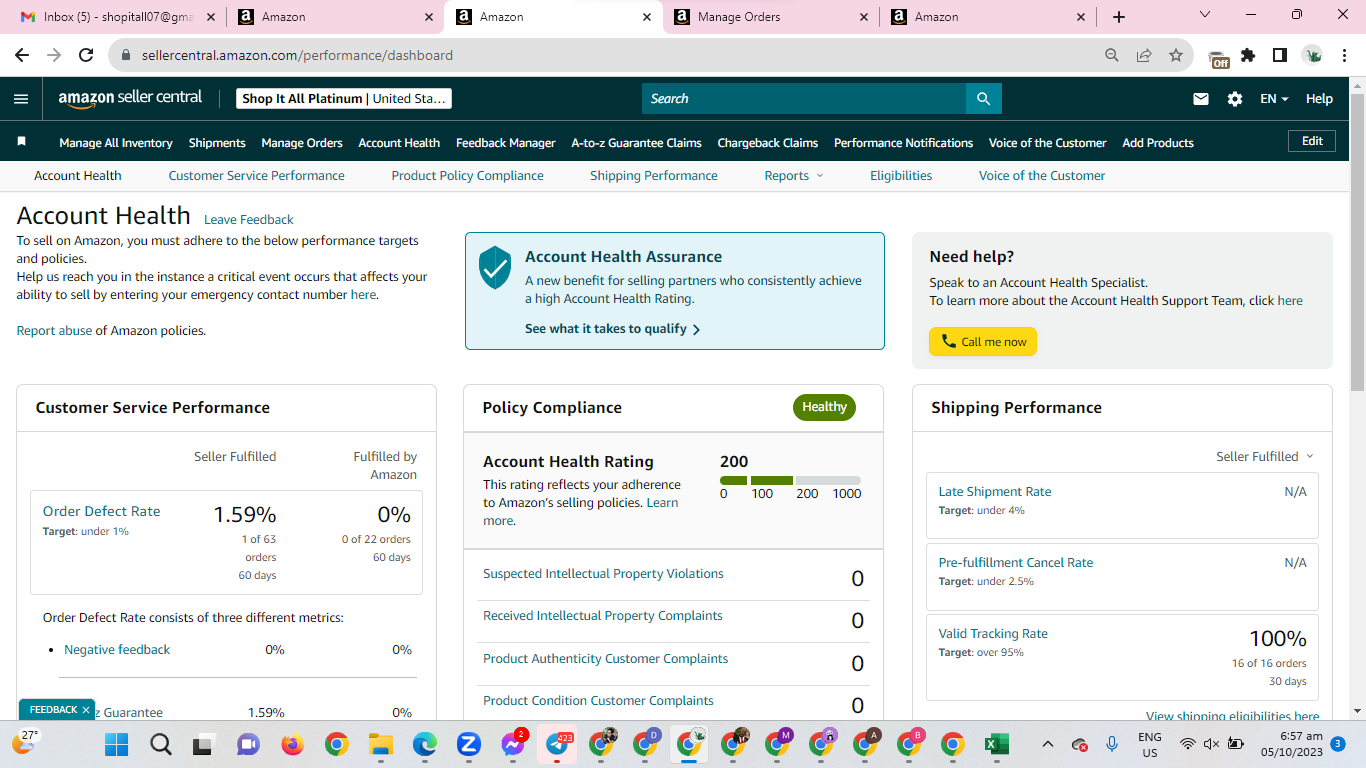Open Windows Start menu
The width and height of the screenshot is (1366, 768).
tap(117, 744)
